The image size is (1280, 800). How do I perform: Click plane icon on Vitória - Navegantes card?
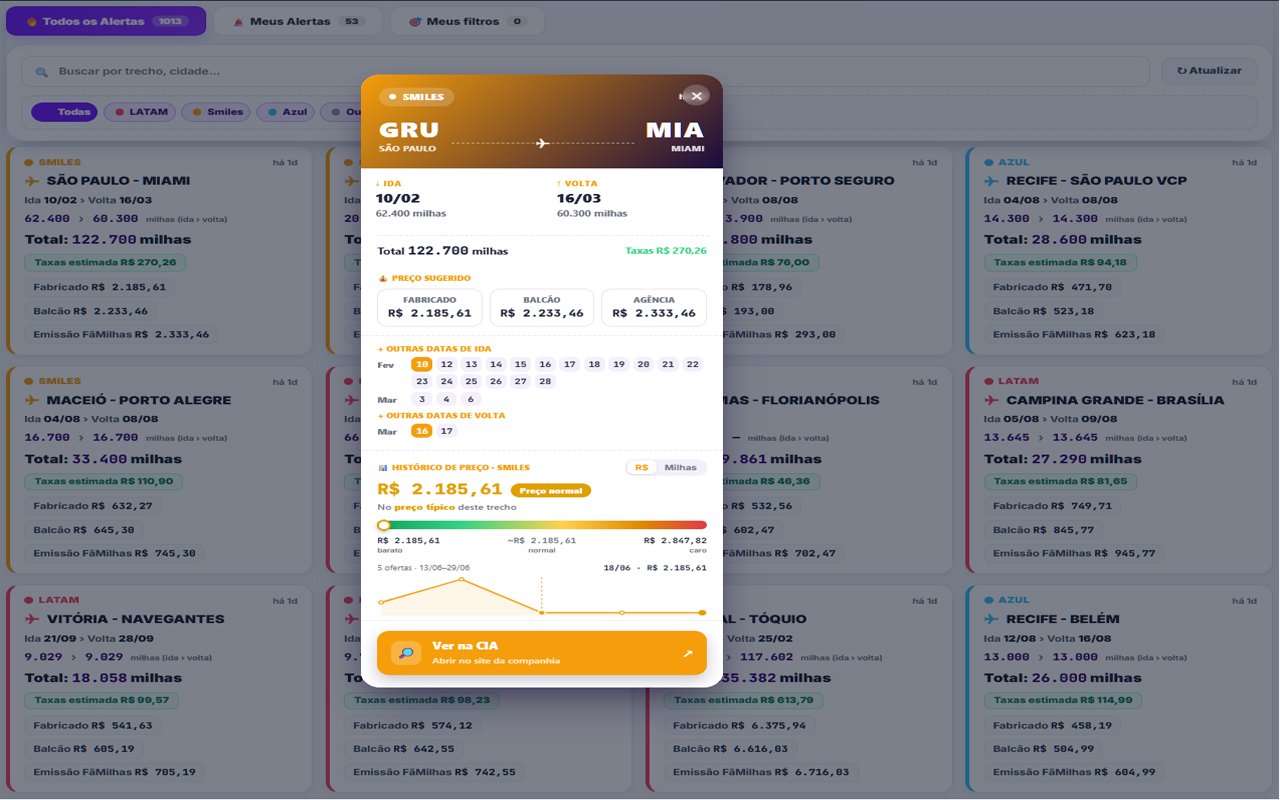point(31,619)
